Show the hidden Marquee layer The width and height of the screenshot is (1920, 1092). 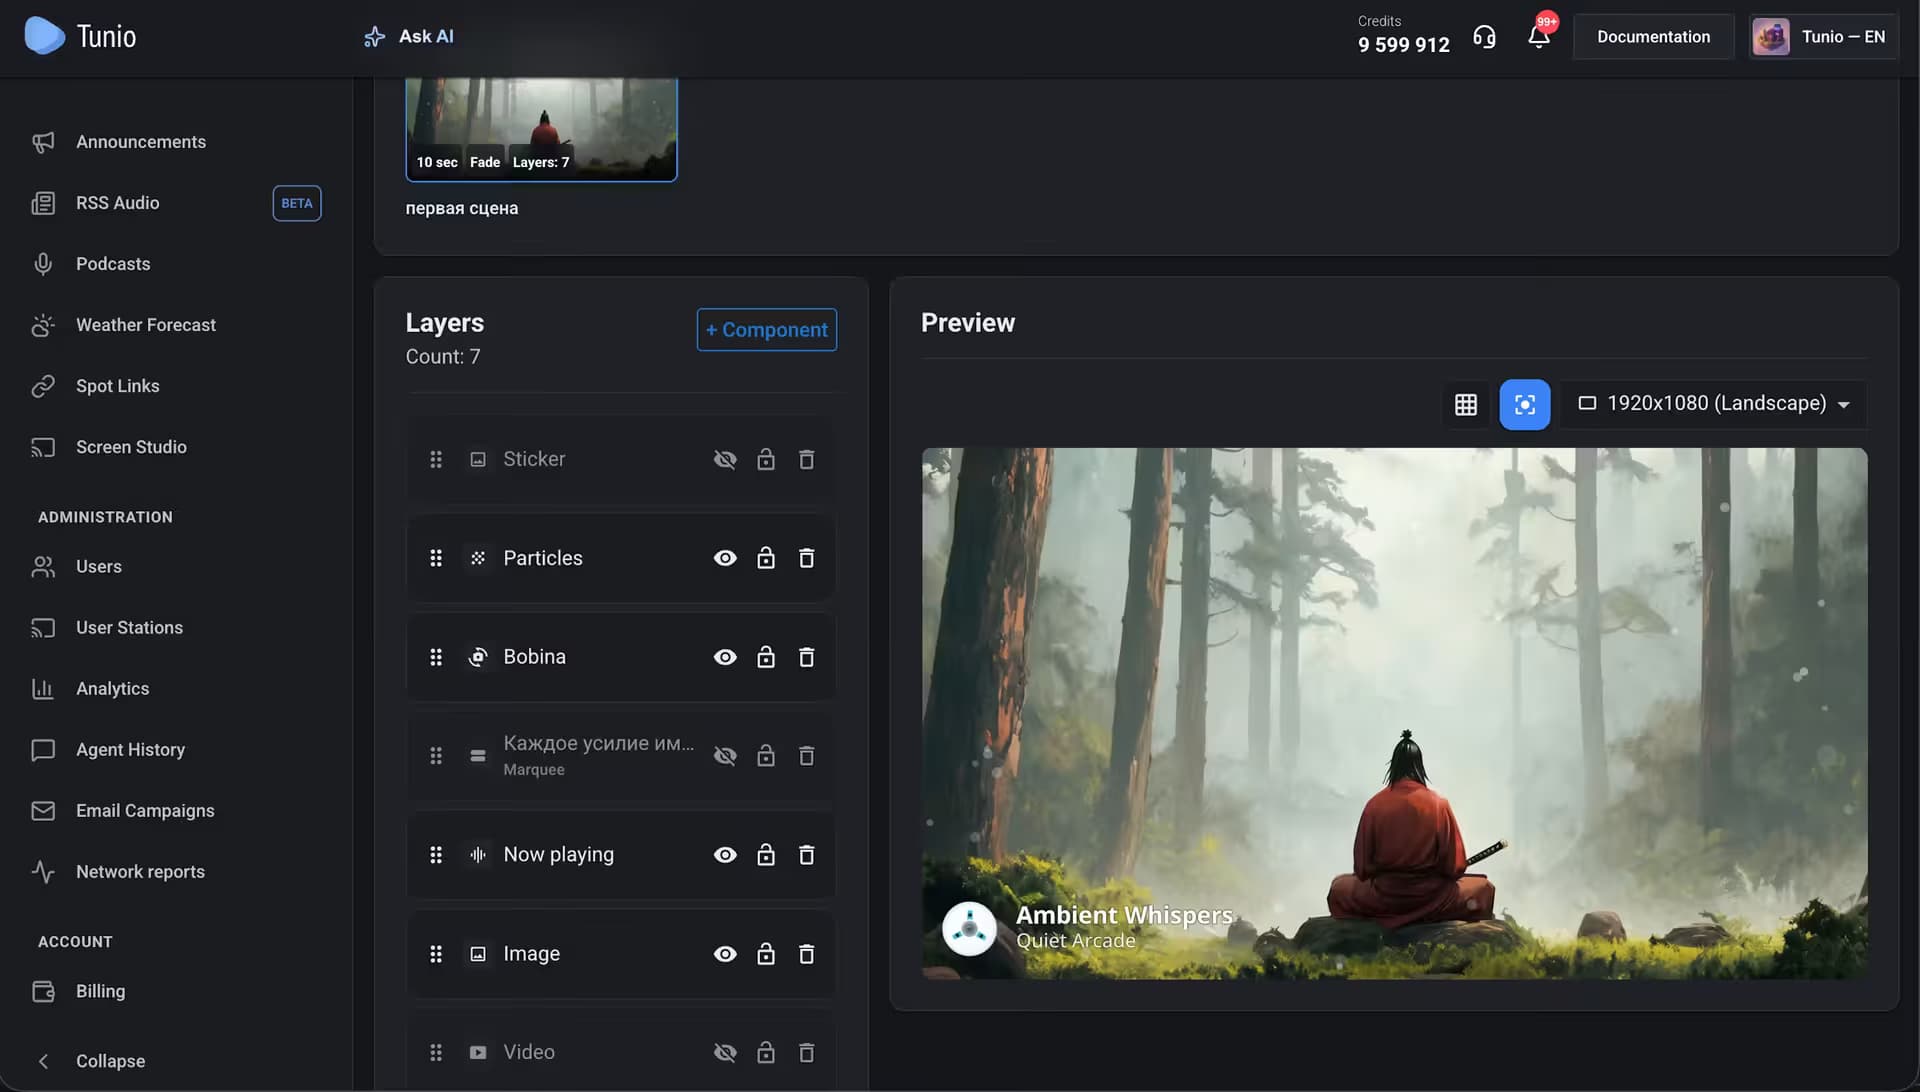pyautogui.click(x=725, y=757)
